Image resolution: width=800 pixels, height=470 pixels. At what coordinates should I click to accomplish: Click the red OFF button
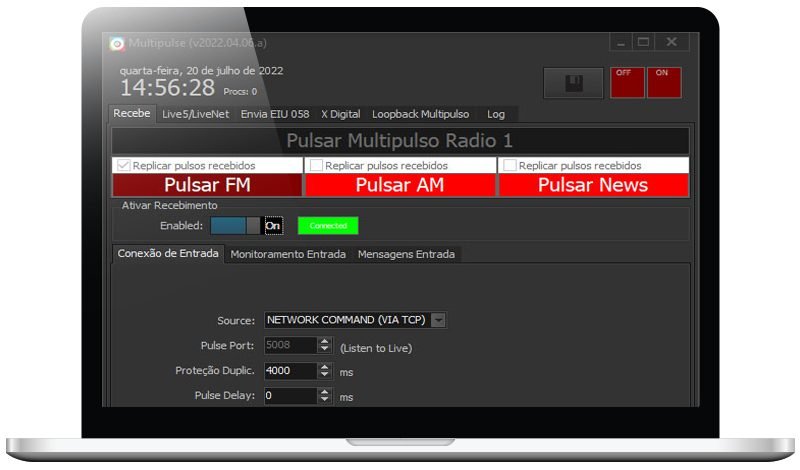tap(627, 82)
